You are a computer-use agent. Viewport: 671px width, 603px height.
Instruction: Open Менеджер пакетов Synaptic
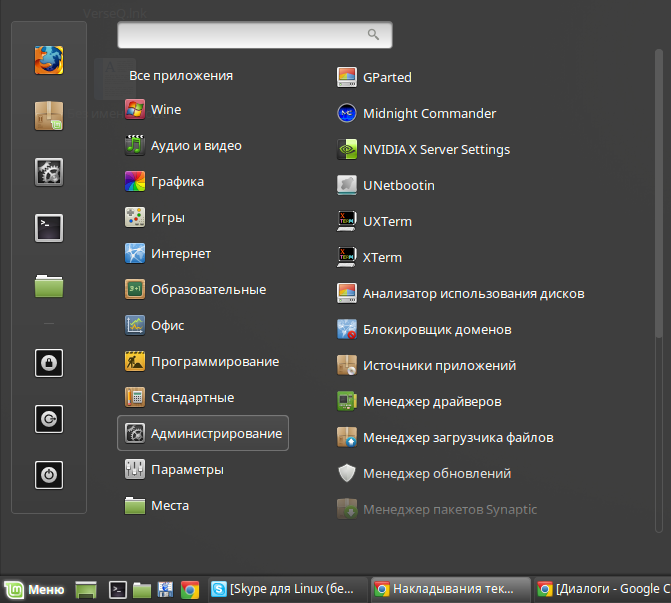[x=437, y=509]
